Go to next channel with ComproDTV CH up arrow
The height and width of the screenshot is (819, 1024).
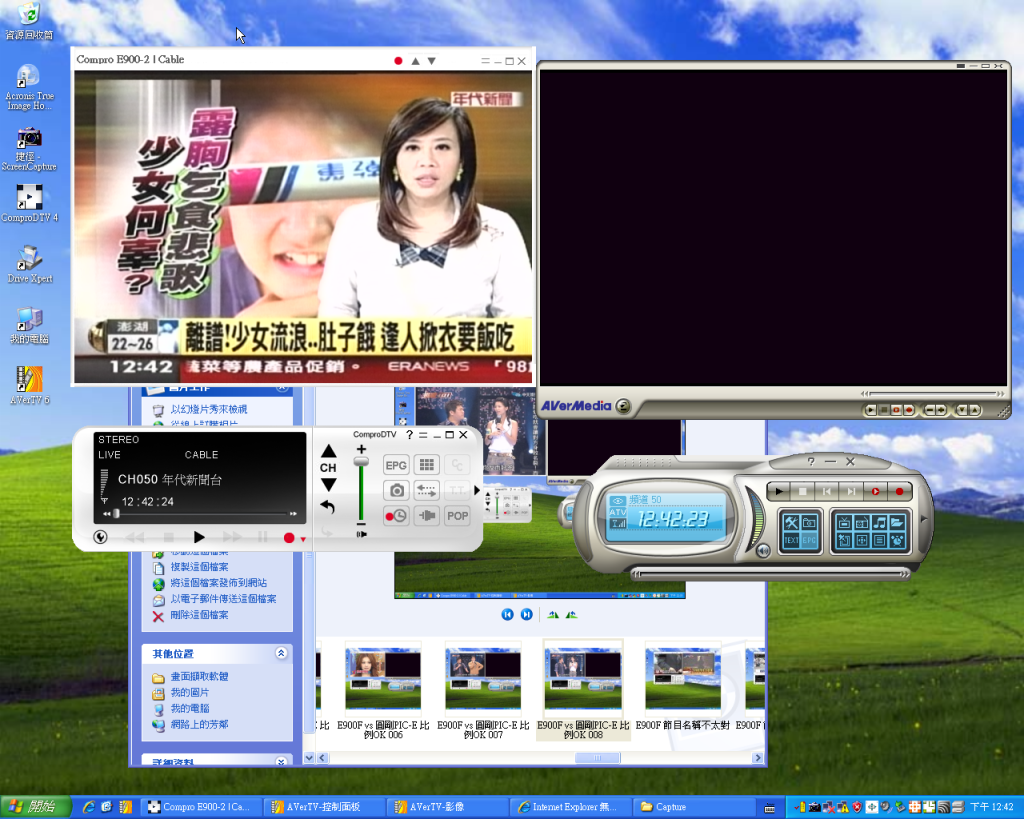click(328, 451)
